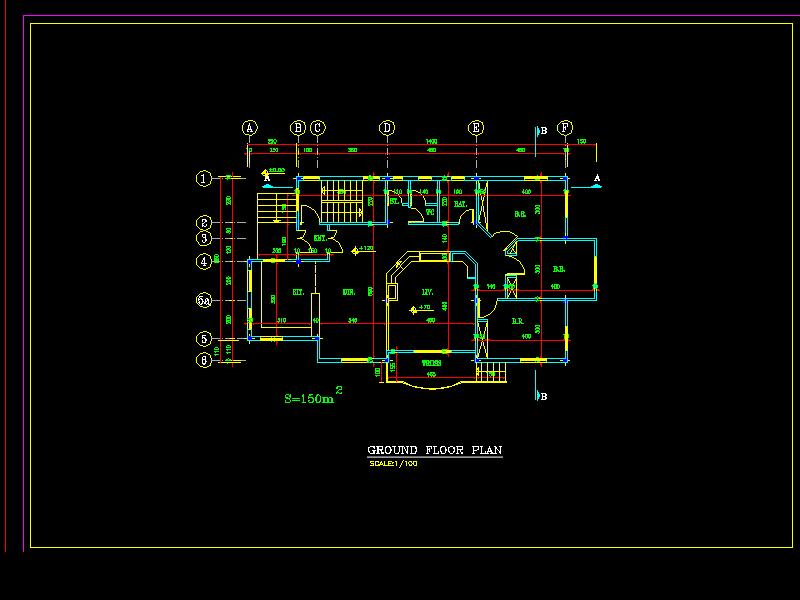Select the row grid bubble 5a

pos(204,300)
